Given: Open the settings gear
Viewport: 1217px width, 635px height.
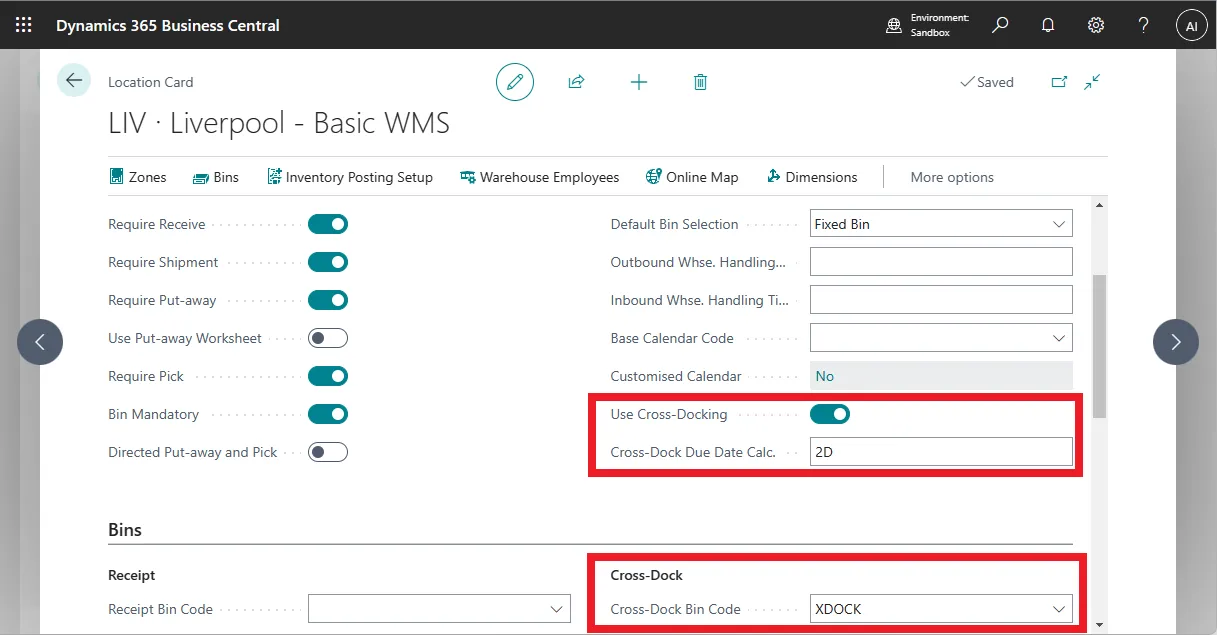Looking at the screenshot, I should click(x=1096, y=25).
